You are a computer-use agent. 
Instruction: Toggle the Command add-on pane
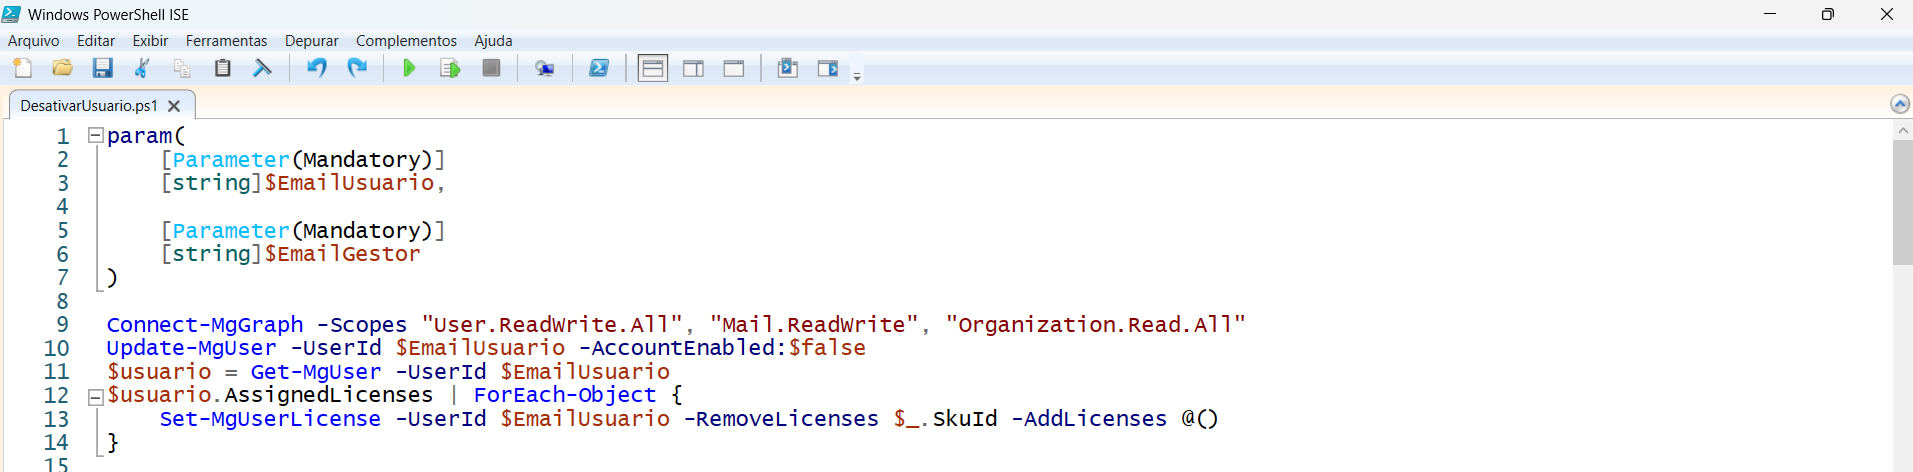pyautogui.click(x=828, y=68)
